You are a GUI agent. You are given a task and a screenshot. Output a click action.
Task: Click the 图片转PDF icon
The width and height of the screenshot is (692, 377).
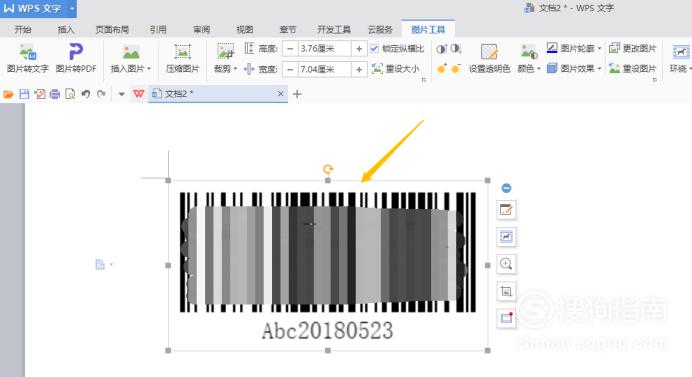coord(76,52)
